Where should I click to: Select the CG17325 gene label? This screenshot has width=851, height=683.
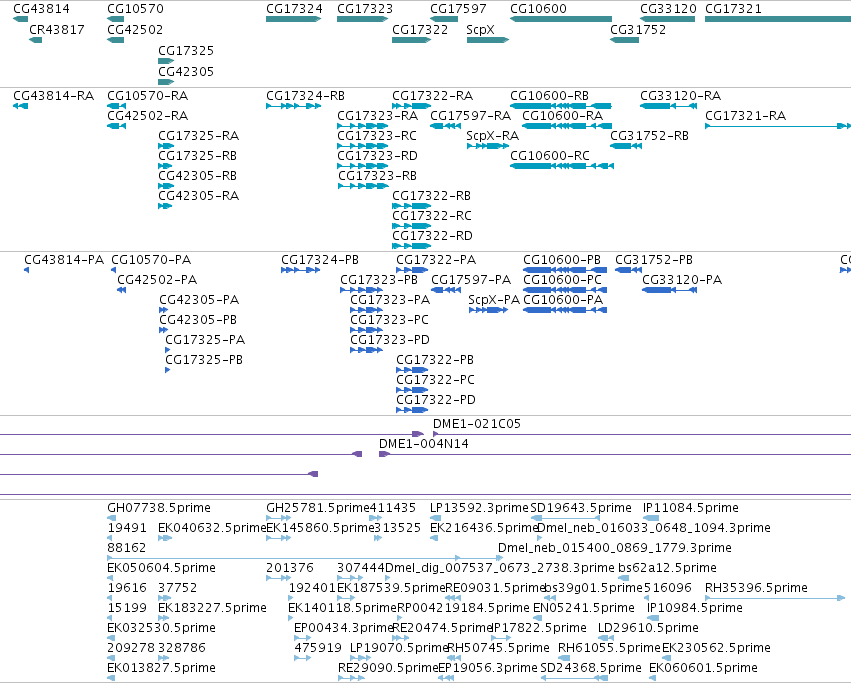[x=186, y=50]
